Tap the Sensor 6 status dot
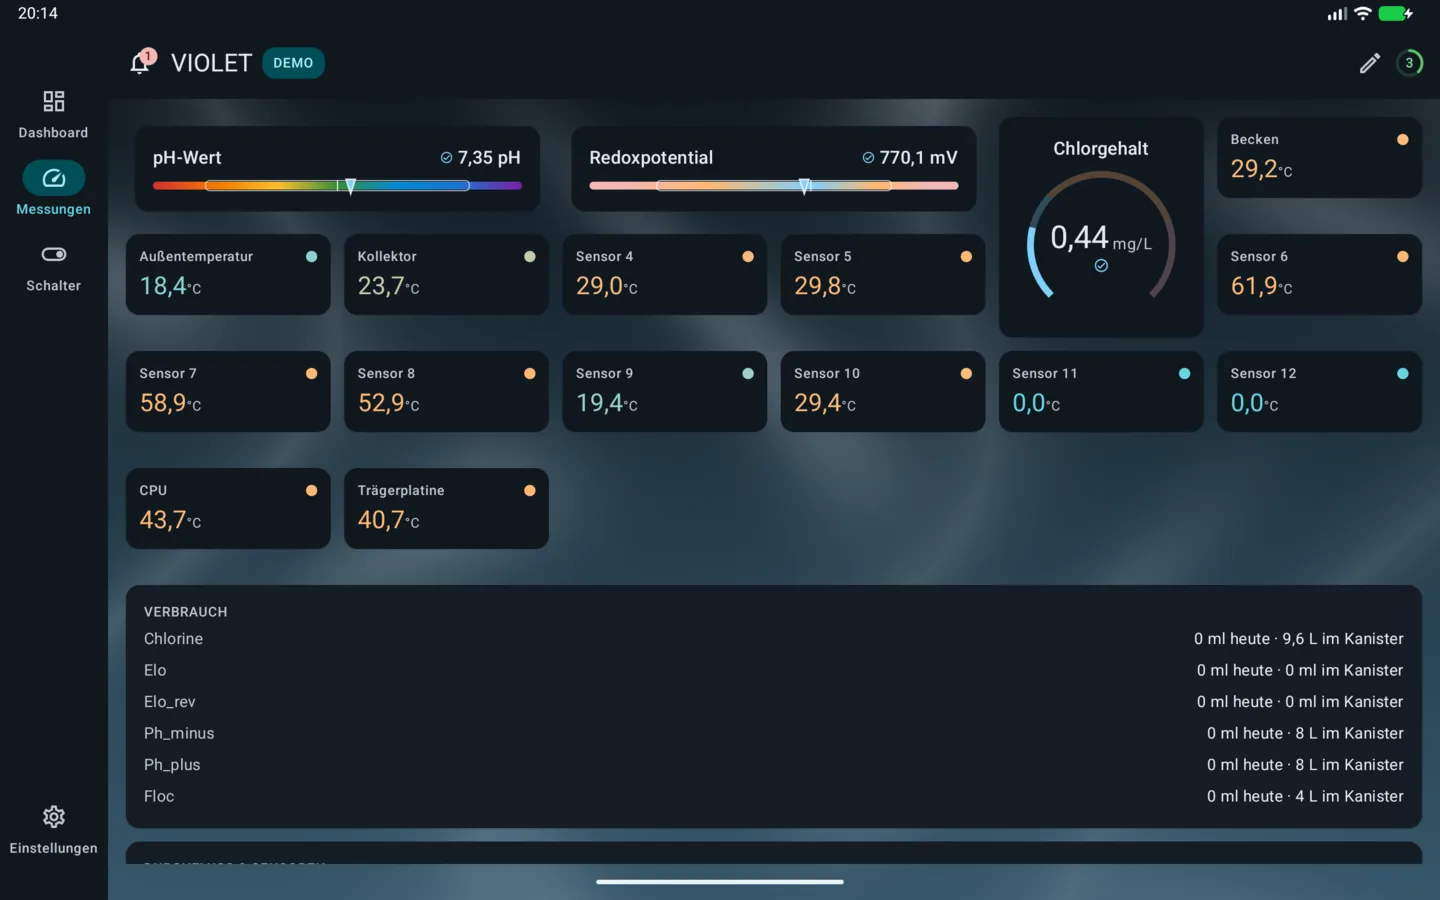Screen dimensions: 1440x900 [x=1403, y=257]
